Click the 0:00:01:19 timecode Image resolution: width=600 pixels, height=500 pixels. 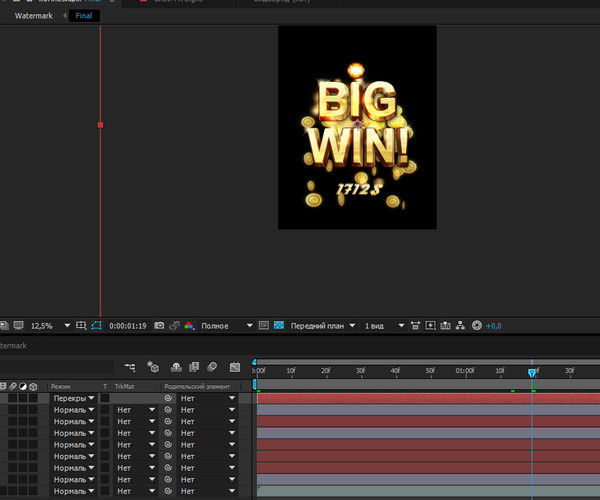[127, 326]
